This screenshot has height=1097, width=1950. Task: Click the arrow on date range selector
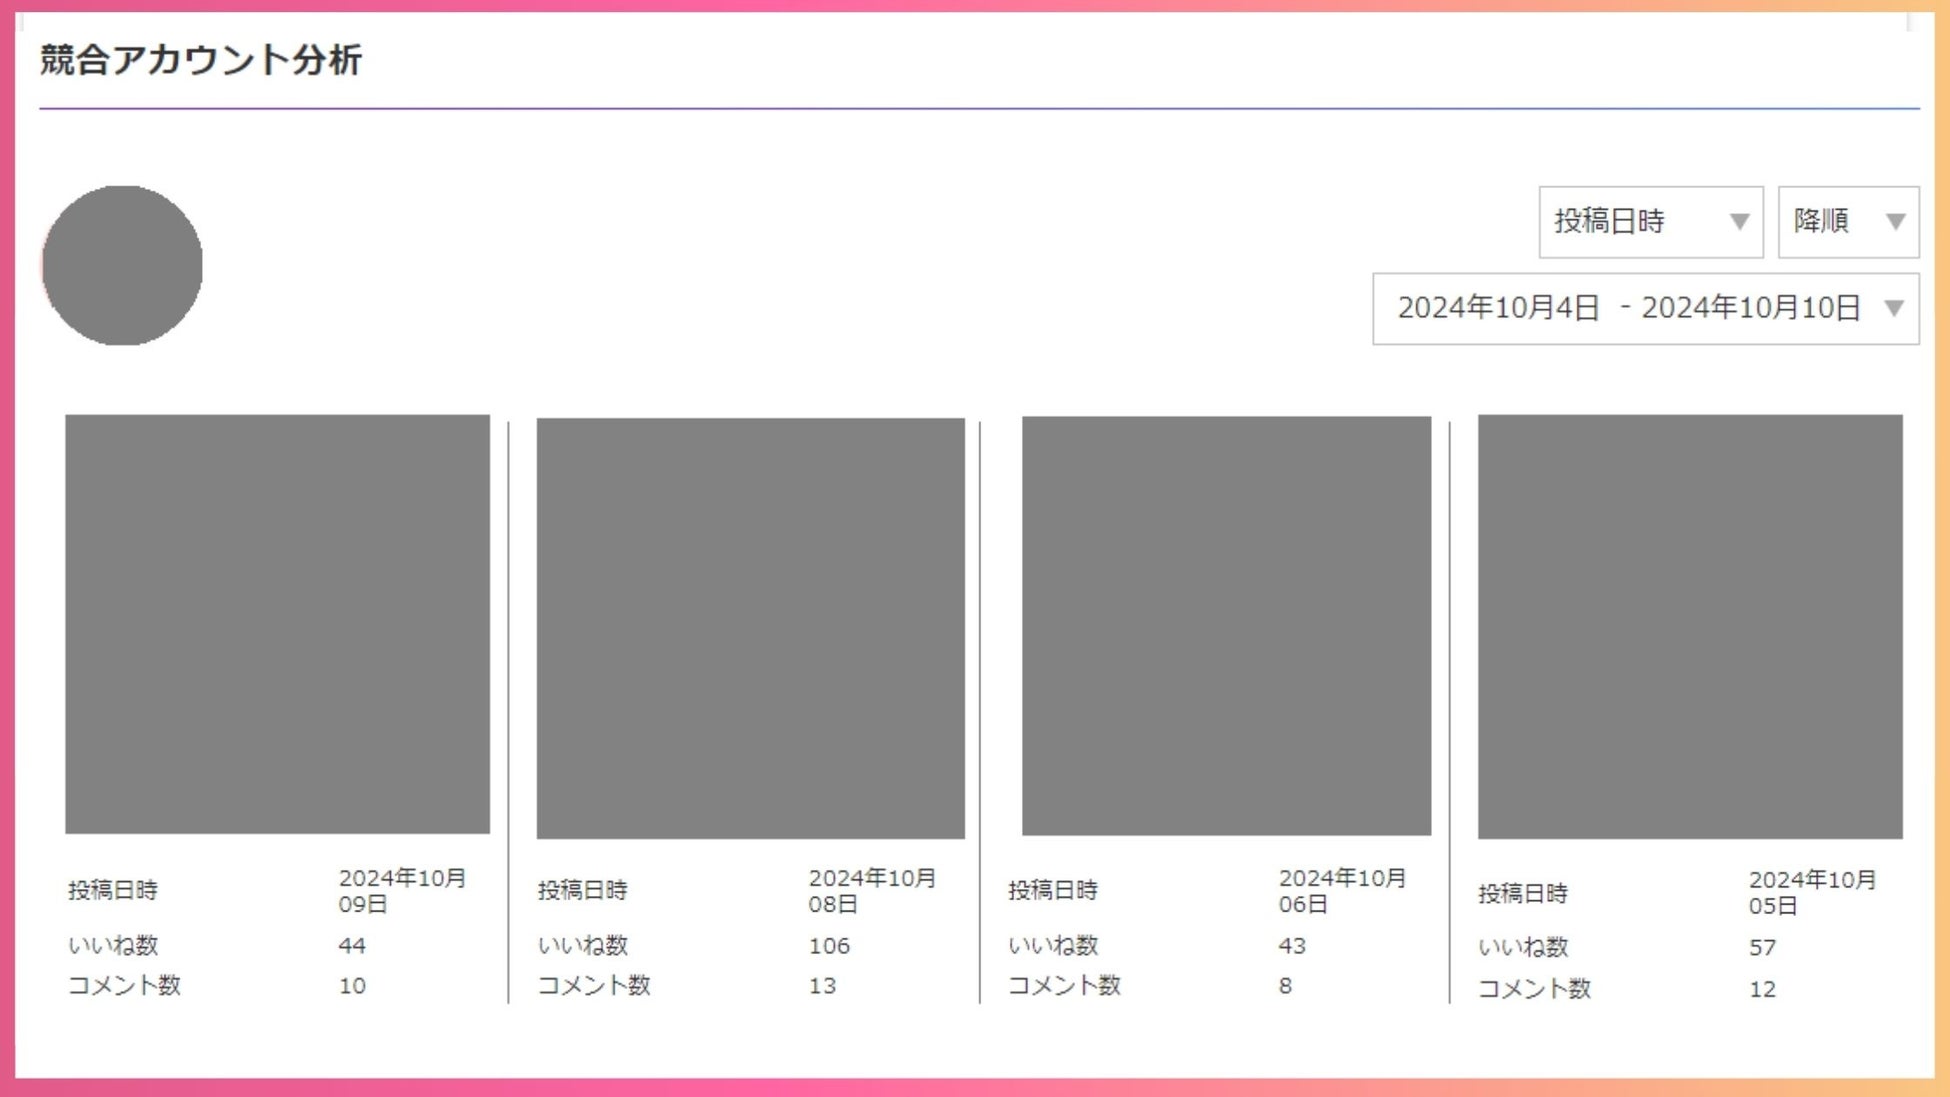click(1894, 308)
